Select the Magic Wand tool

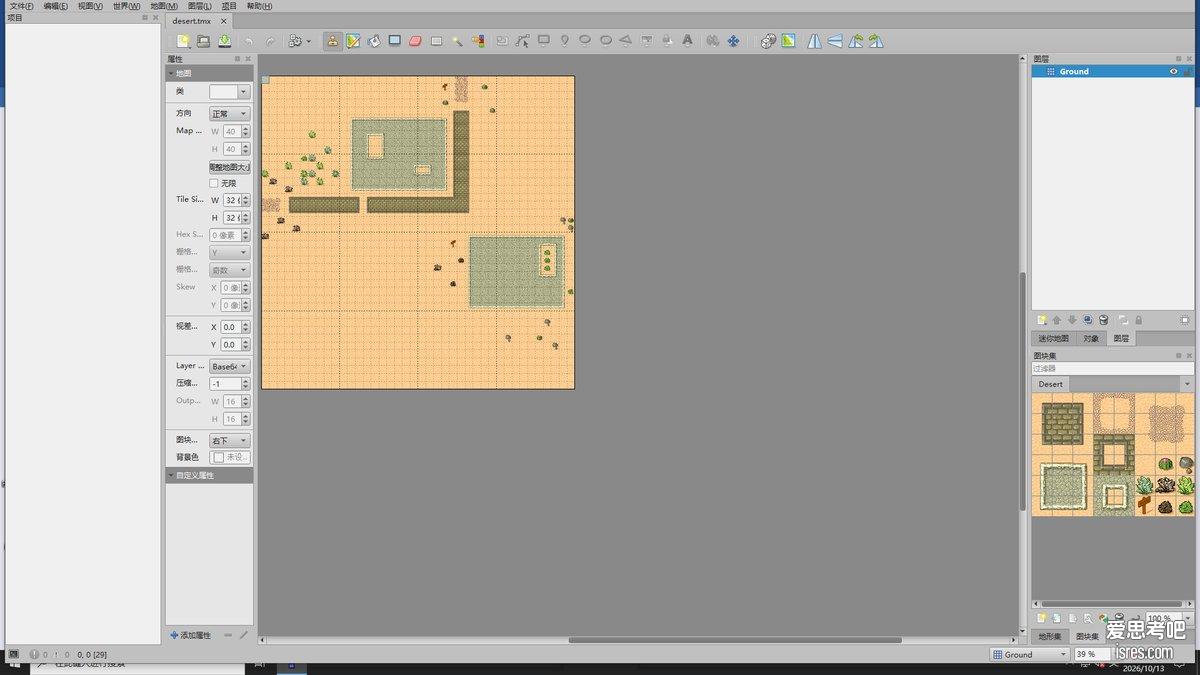457,41
